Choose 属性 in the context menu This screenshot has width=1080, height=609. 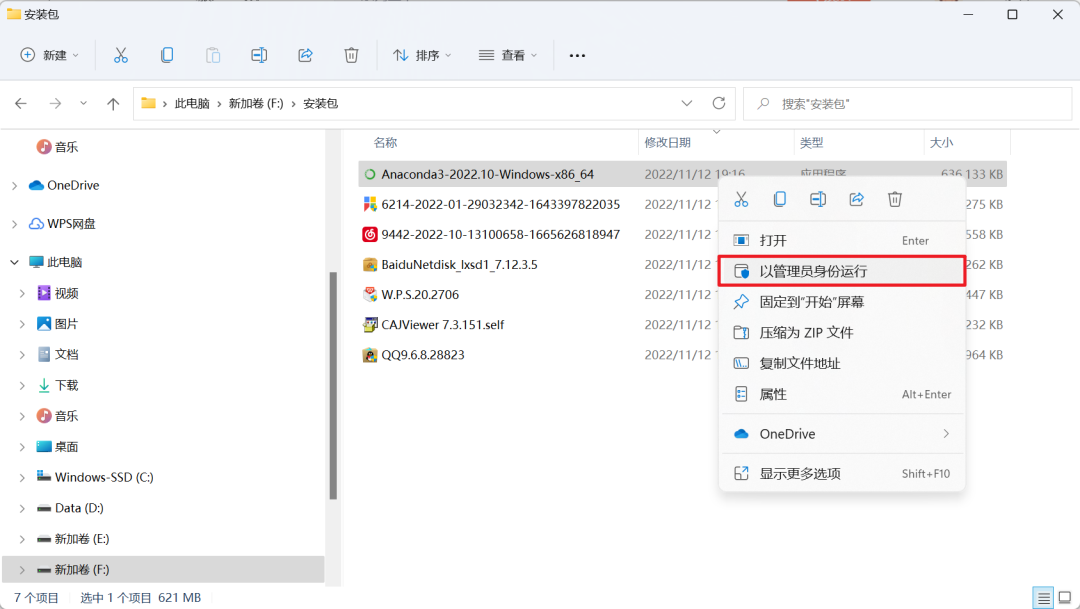click(842, 394)
